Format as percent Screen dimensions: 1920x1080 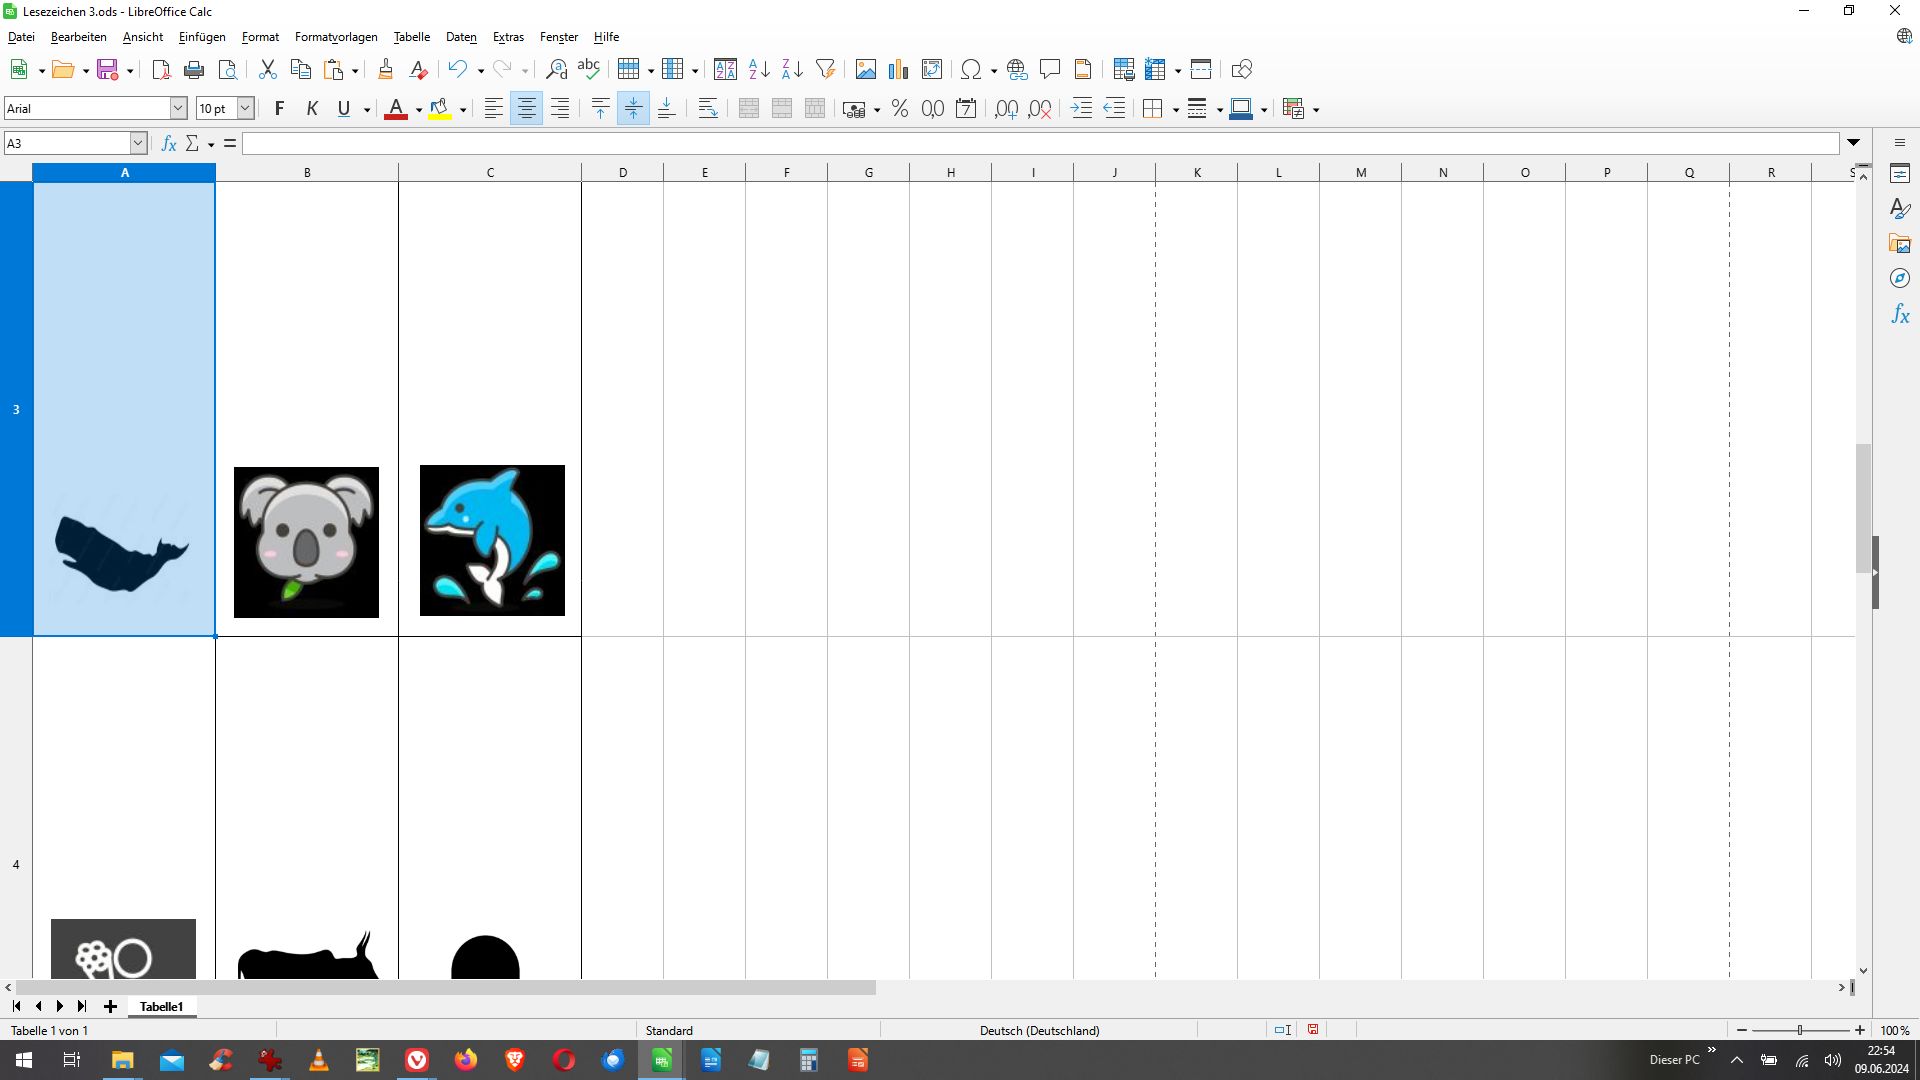(x=900, y=109)
